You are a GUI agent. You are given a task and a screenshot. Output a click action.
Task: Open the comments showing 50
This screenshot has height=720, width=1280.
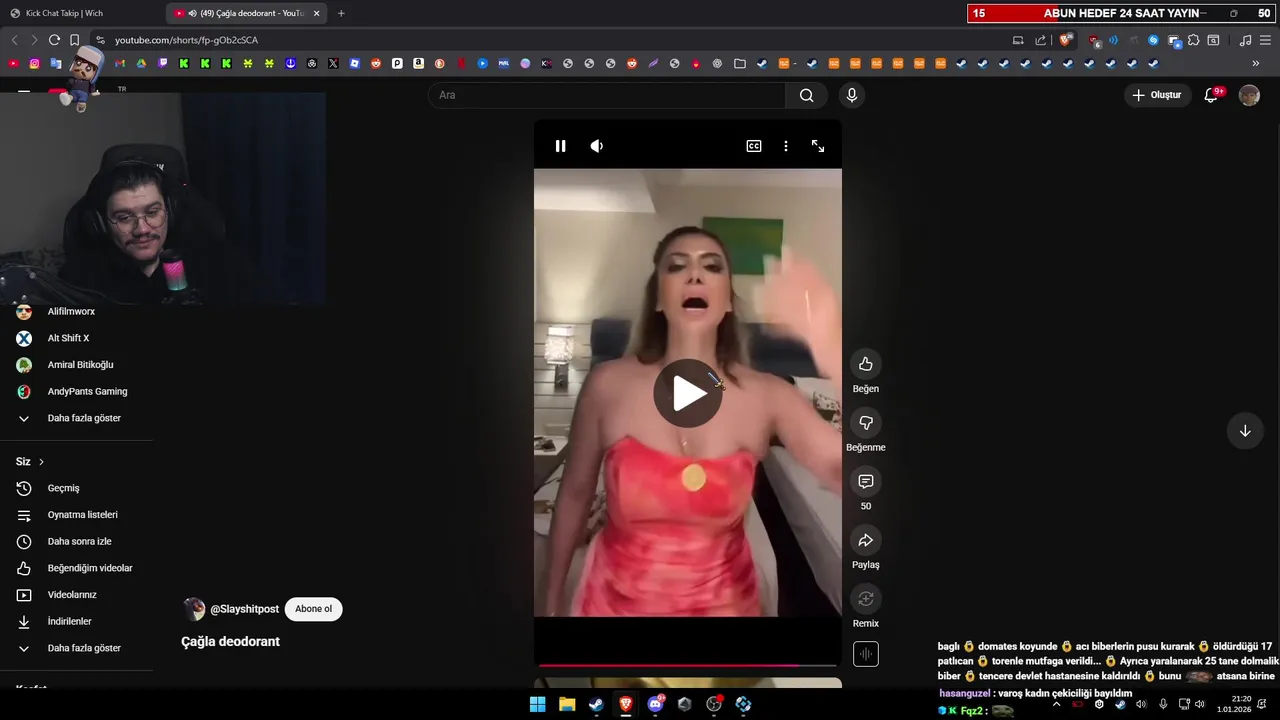pyautogui.click(x=866, y=482)
